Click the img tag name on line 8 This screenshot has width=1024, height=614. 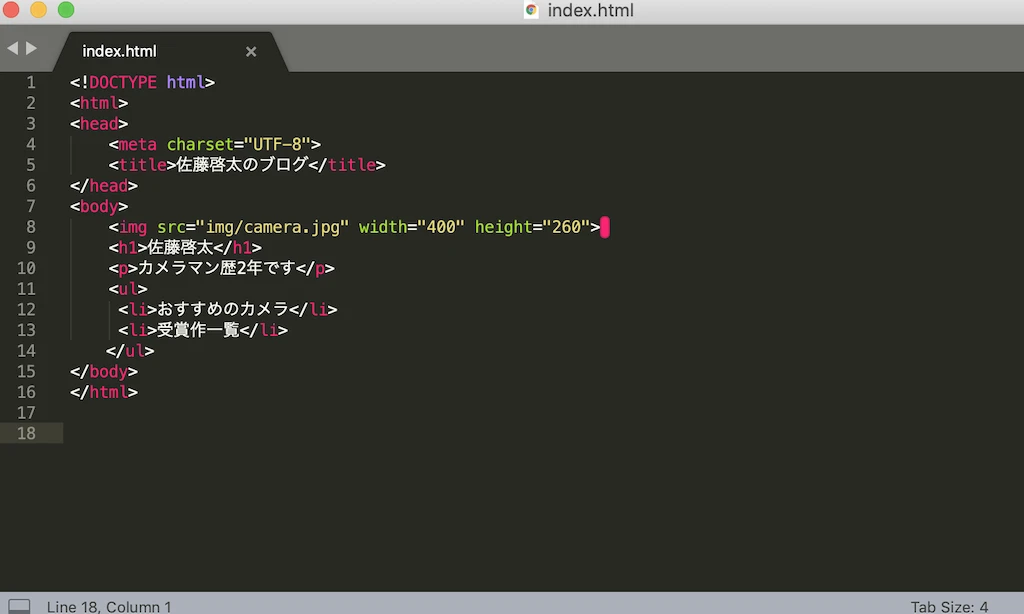133,227
